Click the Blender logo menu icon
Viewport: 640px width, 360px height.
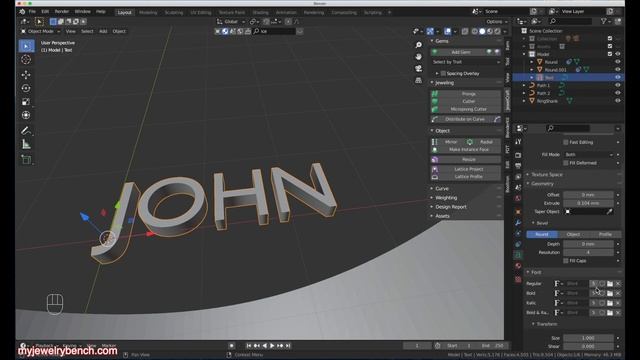(22, 12)
